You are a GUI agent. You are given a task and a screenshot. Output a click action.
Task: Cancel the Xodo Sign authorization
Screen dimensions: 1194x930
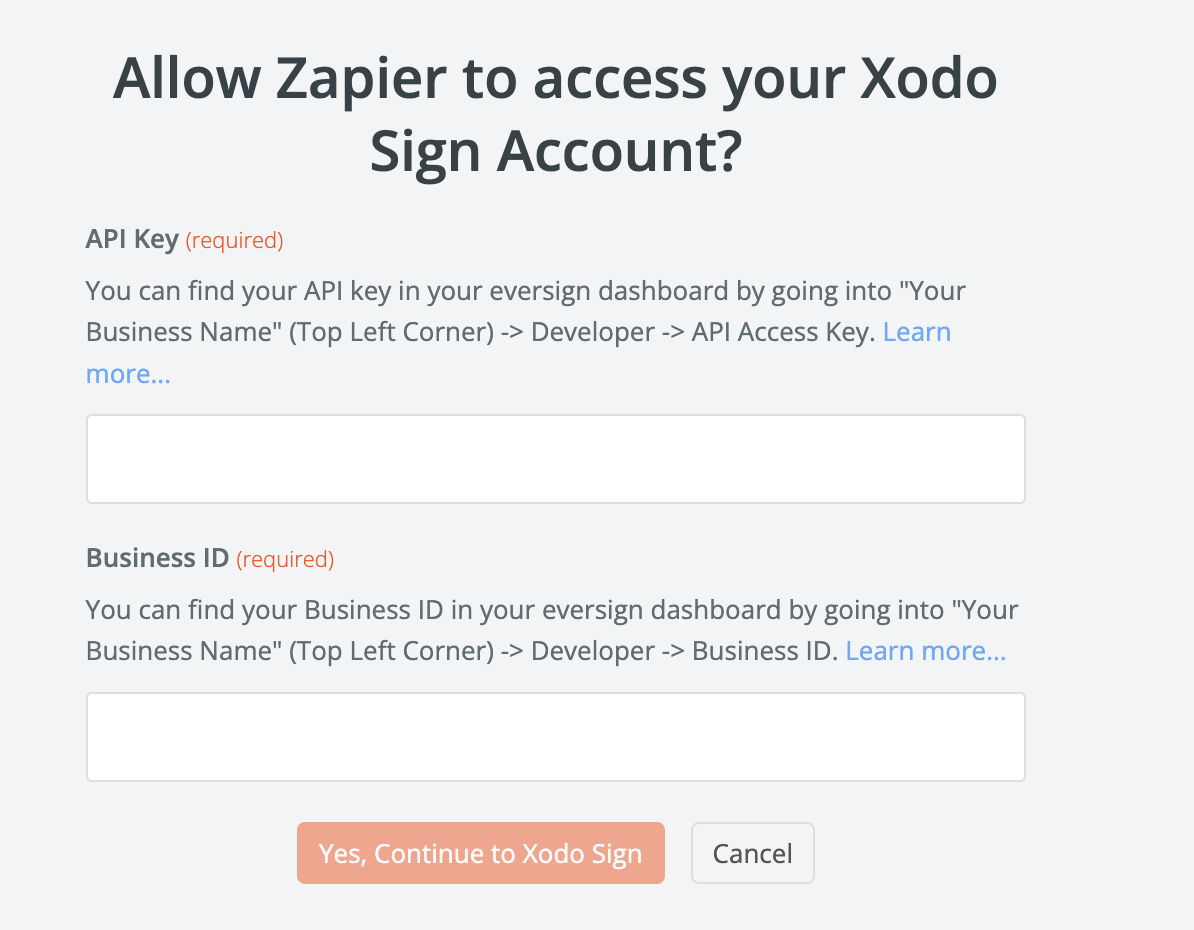[752, 853]
